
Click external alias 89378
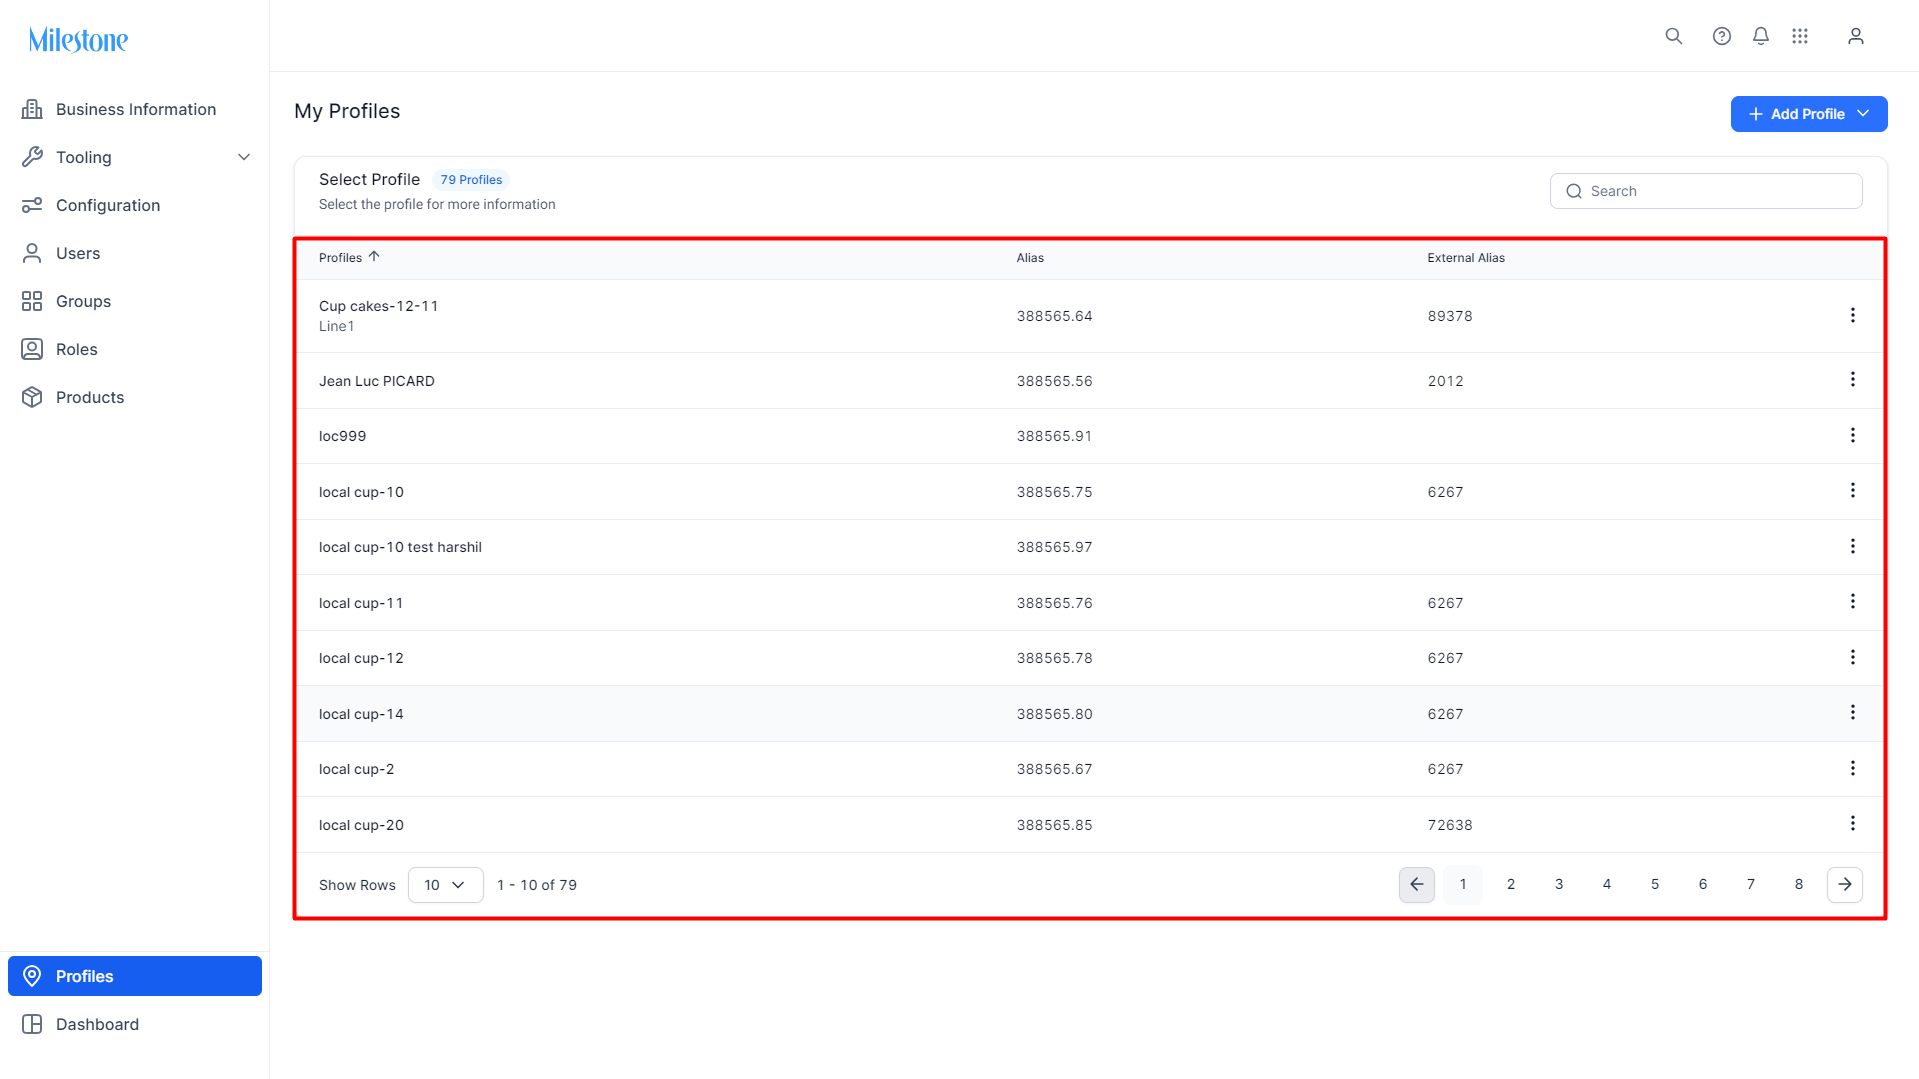point(1449,316)
